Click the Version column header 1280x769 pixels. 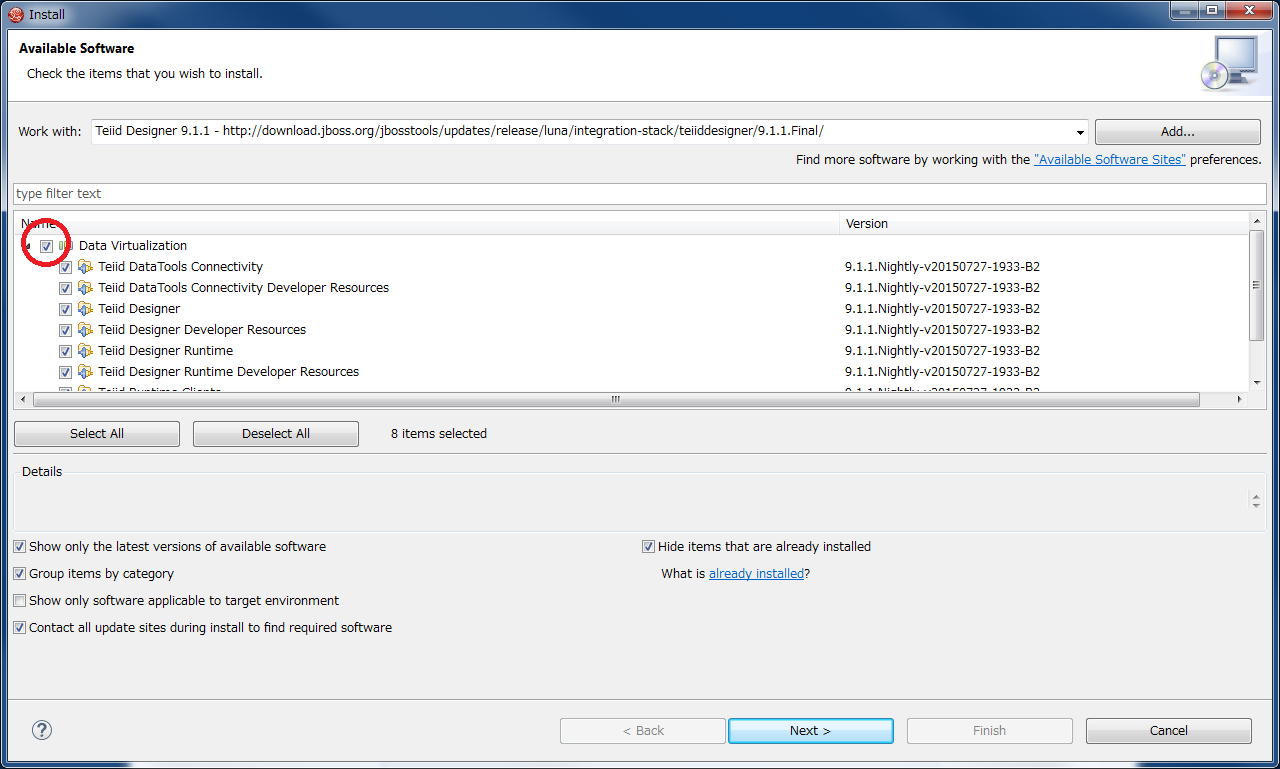point(1044,224)
